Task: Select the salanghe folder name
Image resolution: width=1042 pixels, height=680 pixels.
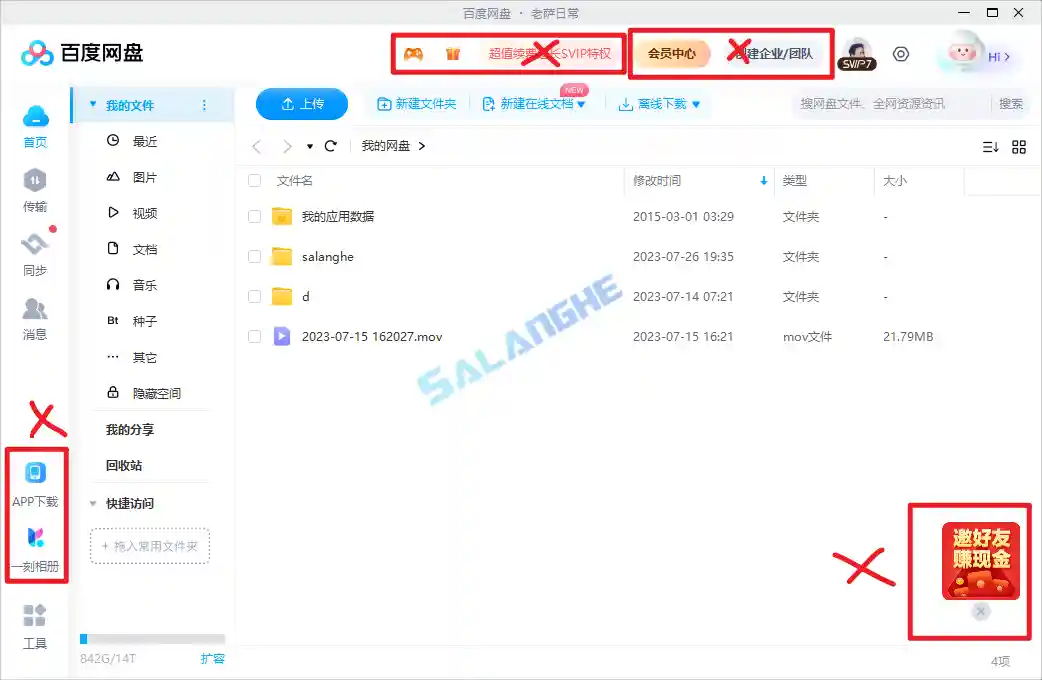Action: (328, 257)
